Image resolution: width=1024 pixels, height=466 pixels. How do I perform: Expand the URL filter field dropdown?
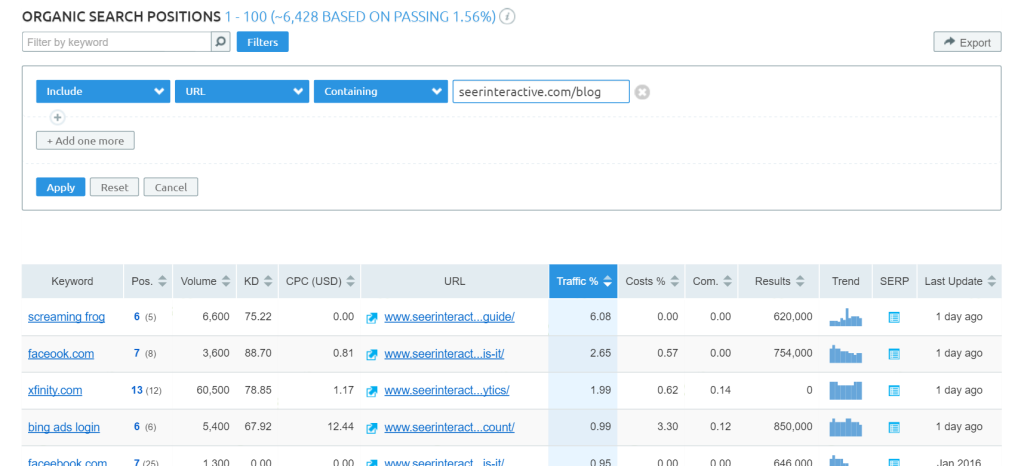coord(241,91)
